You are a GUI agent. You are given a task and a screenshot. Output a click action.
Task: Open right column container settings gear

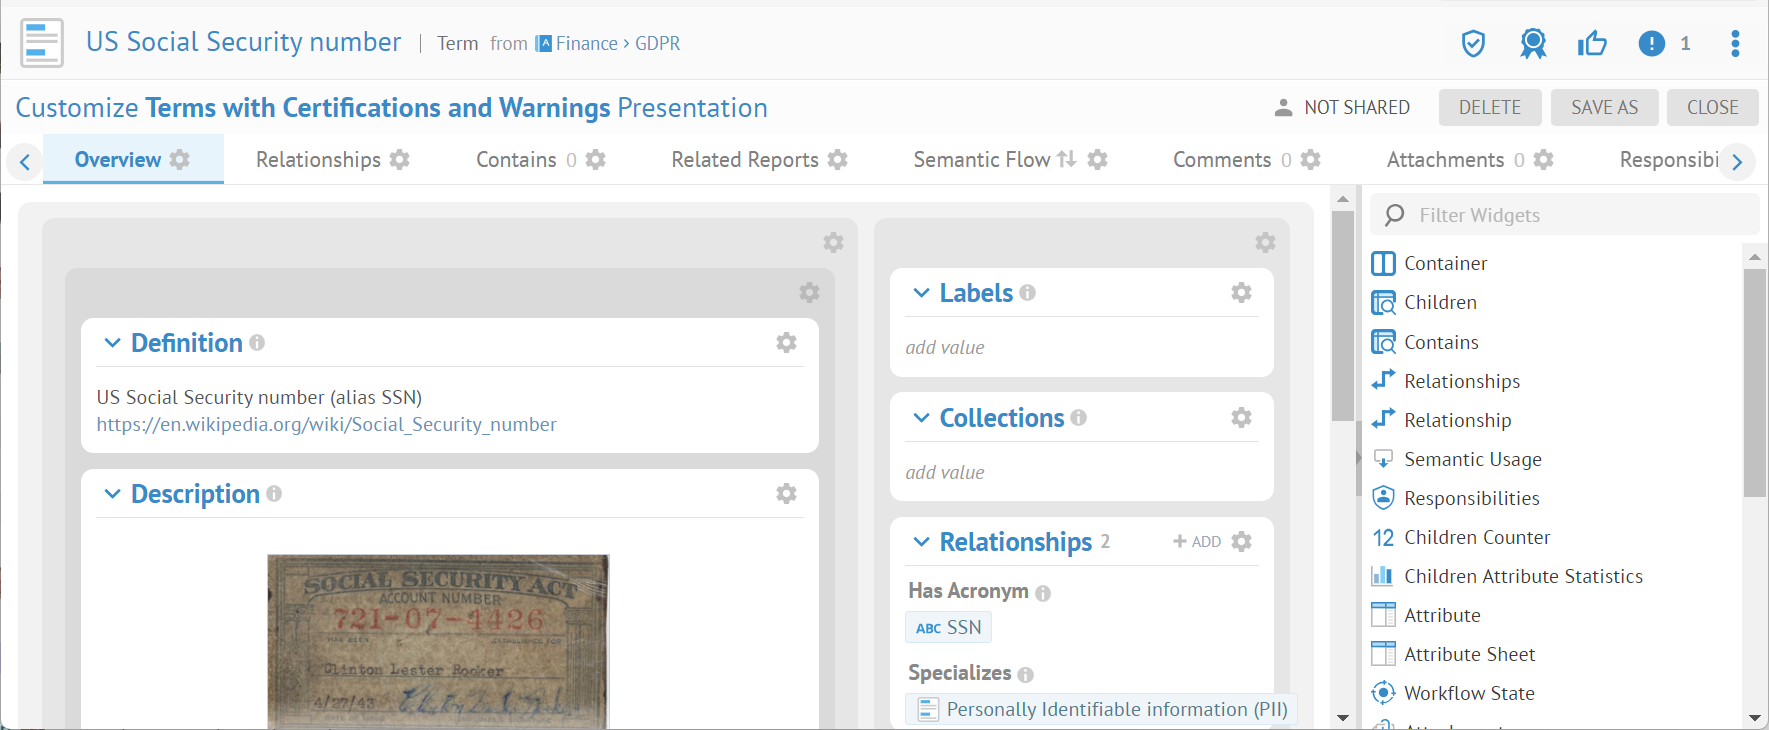1266,243
